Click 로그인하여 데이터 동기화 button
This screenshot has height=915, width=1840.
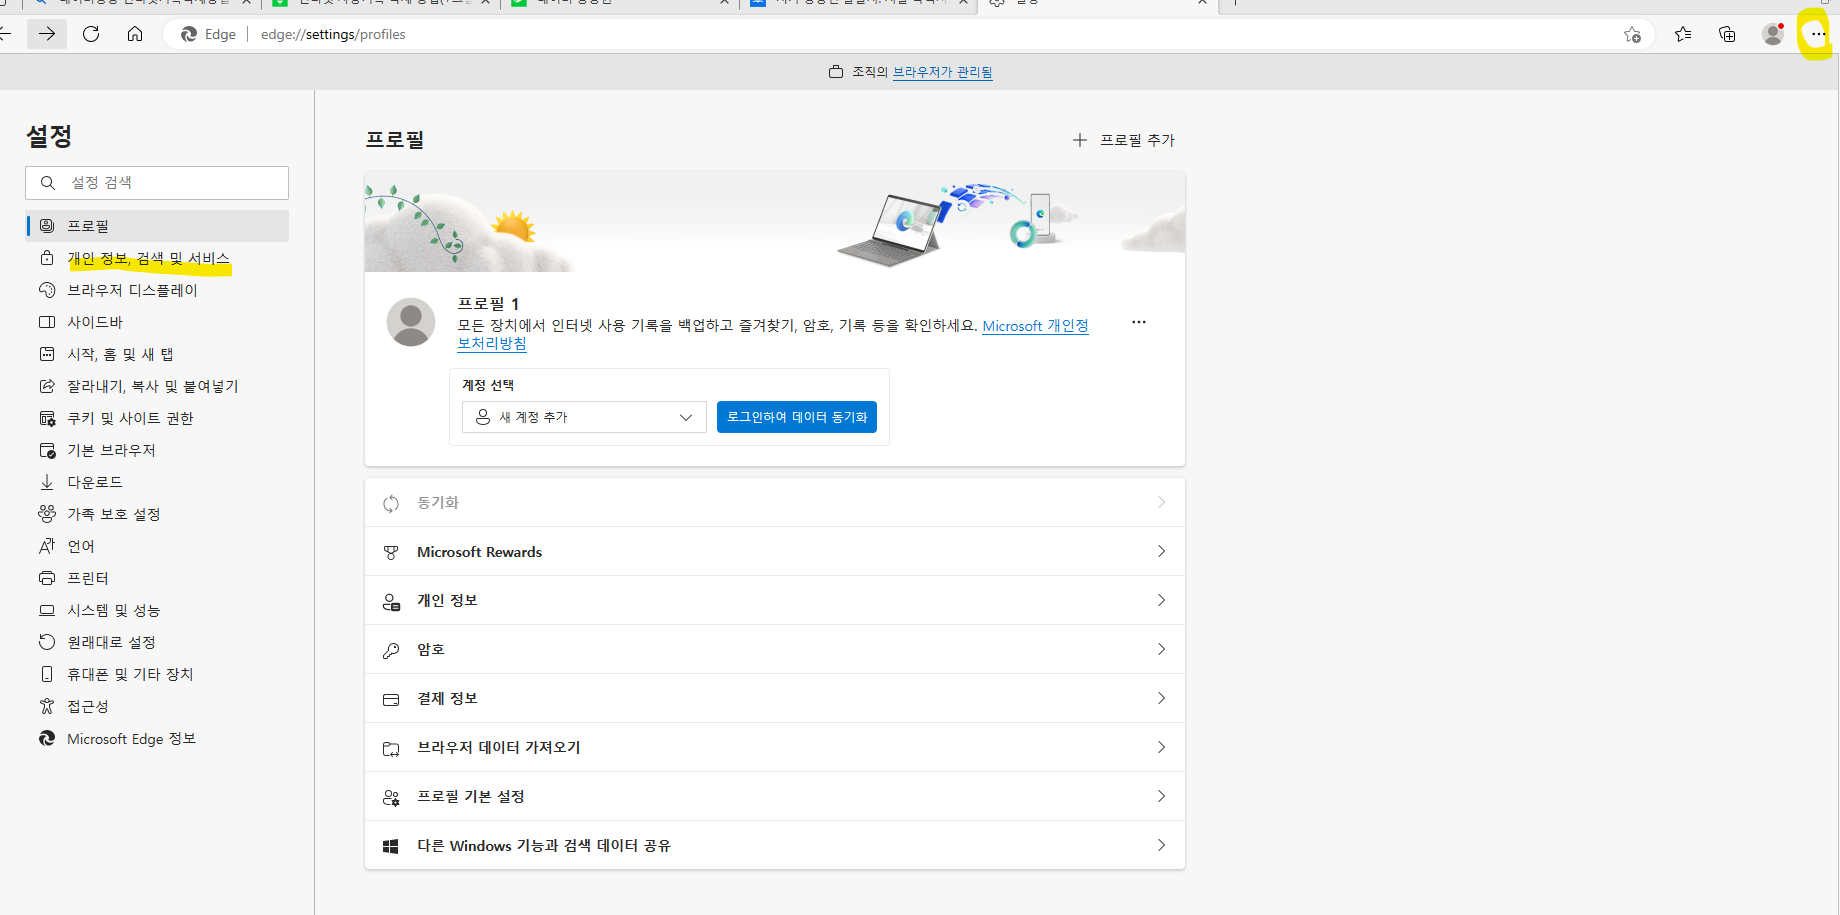[x=797, y=417]
